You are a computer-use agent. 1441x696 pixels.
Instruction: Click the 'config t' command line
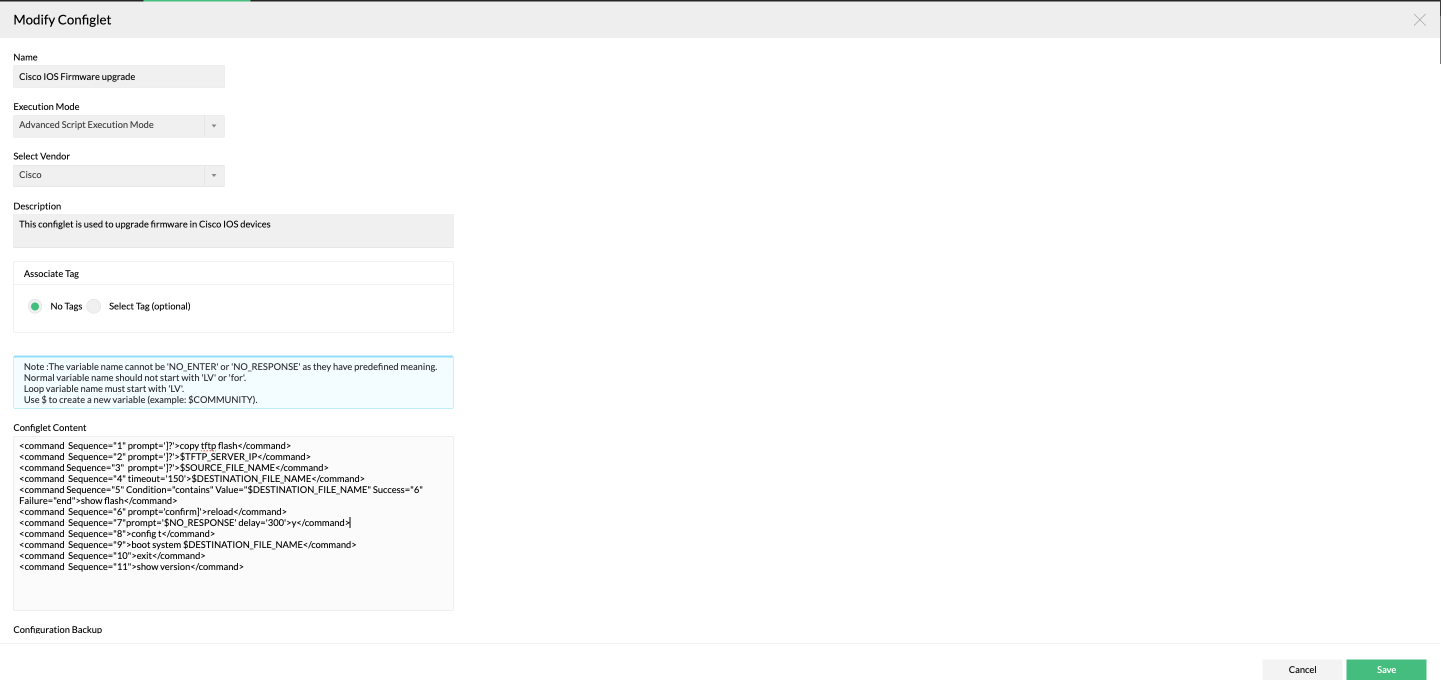(117, 534)
